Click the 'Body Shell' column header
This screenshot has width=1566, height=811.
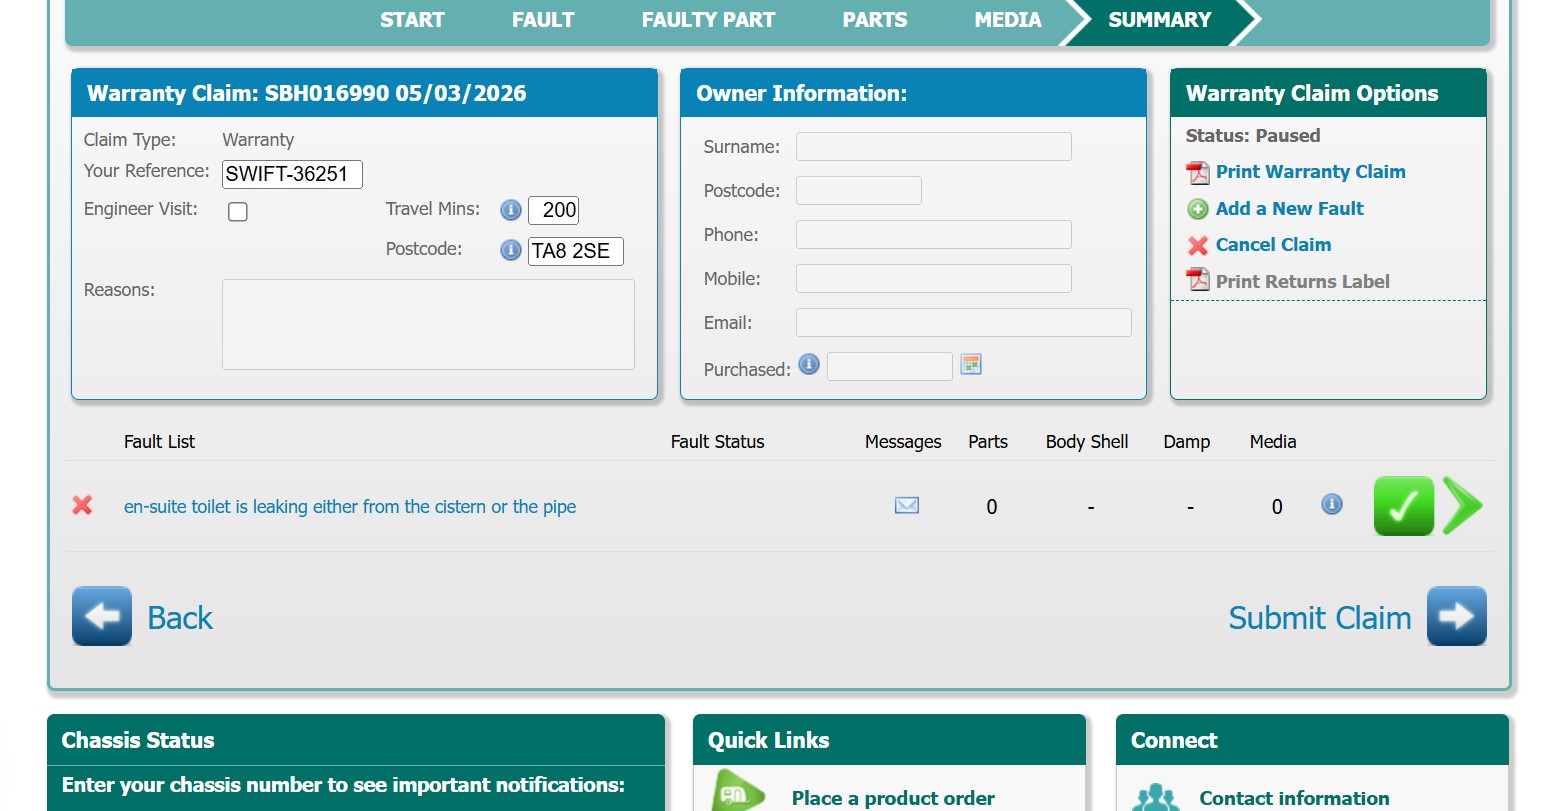(1087, 442)
